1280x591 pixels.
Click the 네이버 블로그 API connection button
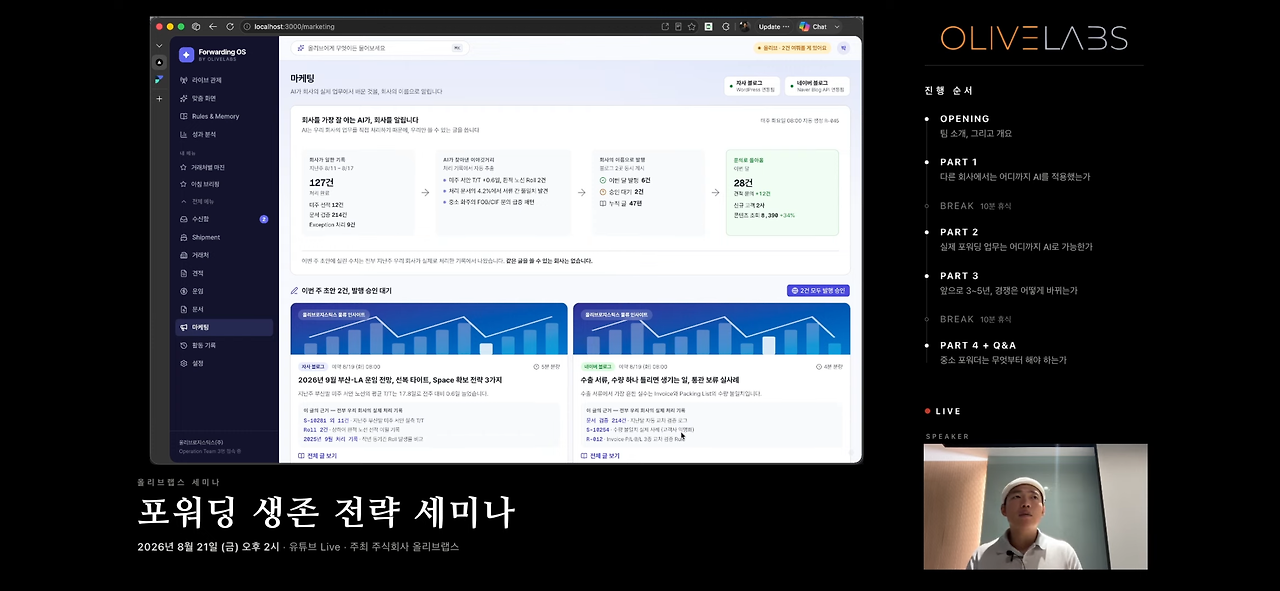[817, 86]
